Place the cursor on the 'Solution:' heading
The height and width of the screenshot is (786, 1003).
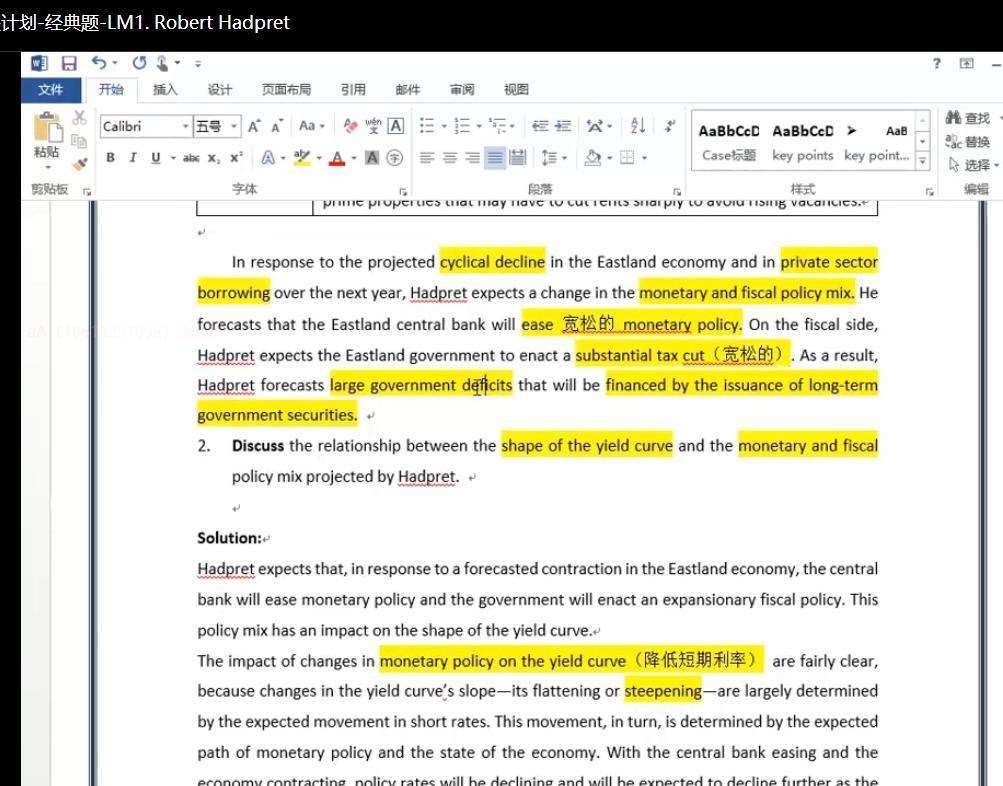click(x=229, y=538)
